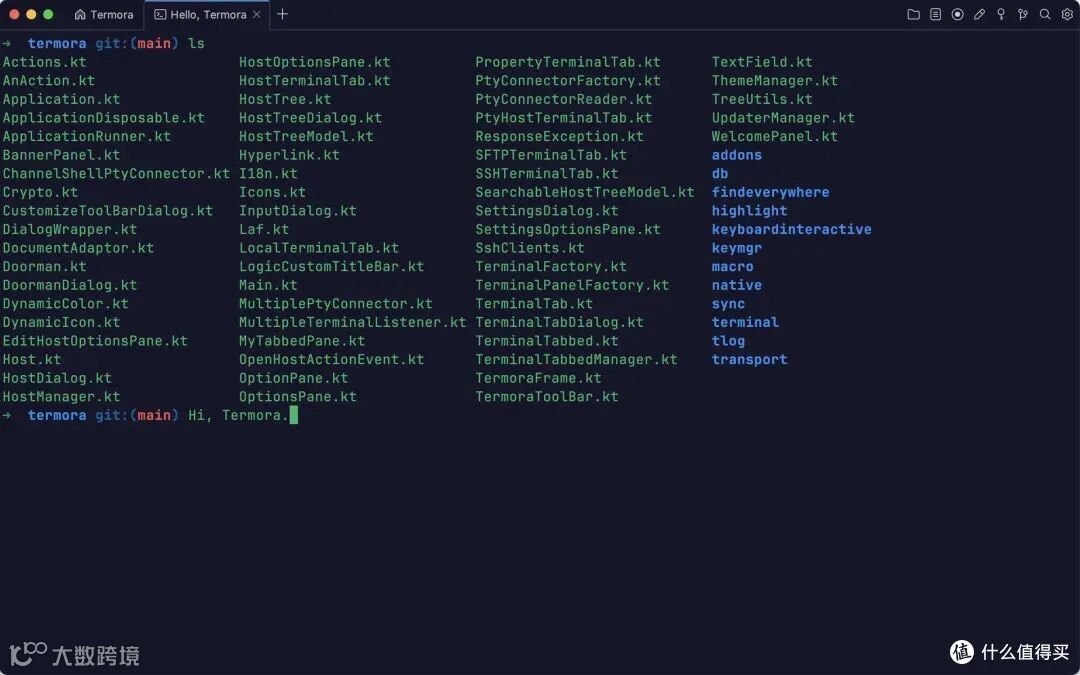
Task: Click PropertyTerminalTab.kt file name
Action: point(568,62)
